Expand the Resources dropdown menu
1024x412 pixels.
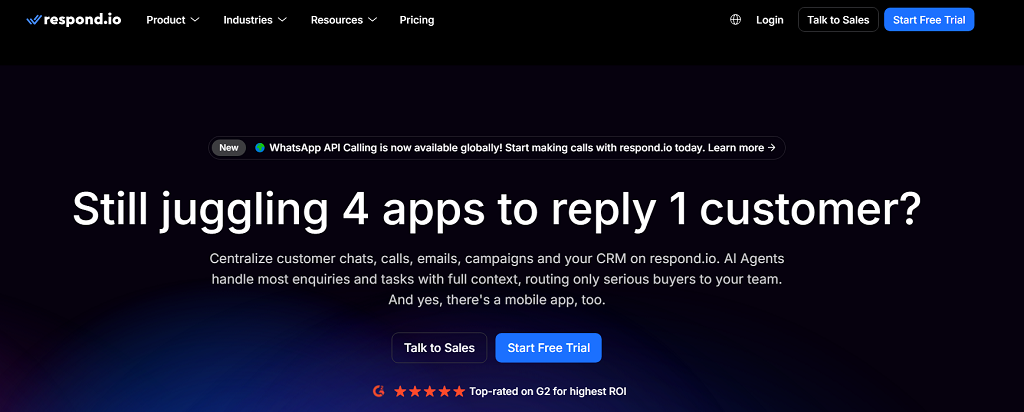pos(344,20)
